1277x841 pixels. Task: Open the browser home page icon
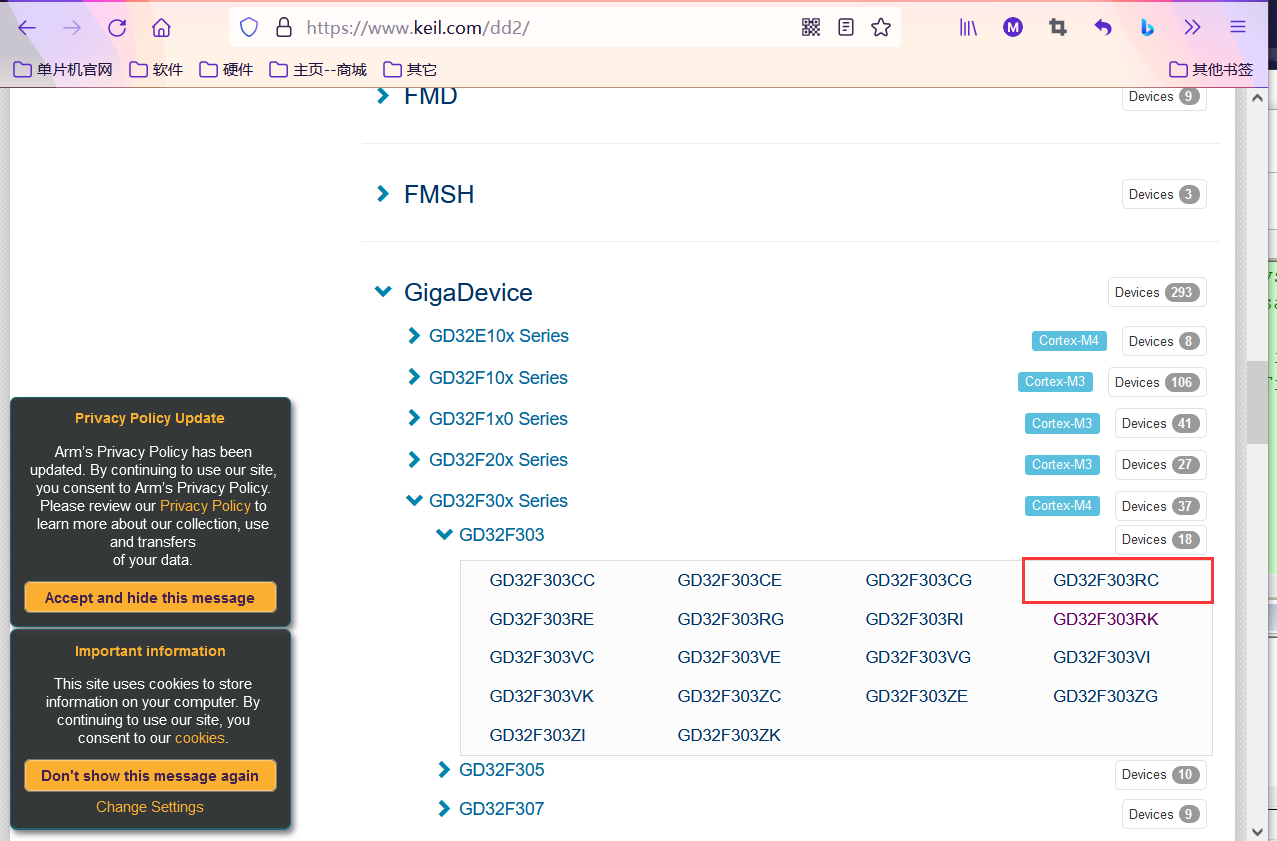coord(162,27)
